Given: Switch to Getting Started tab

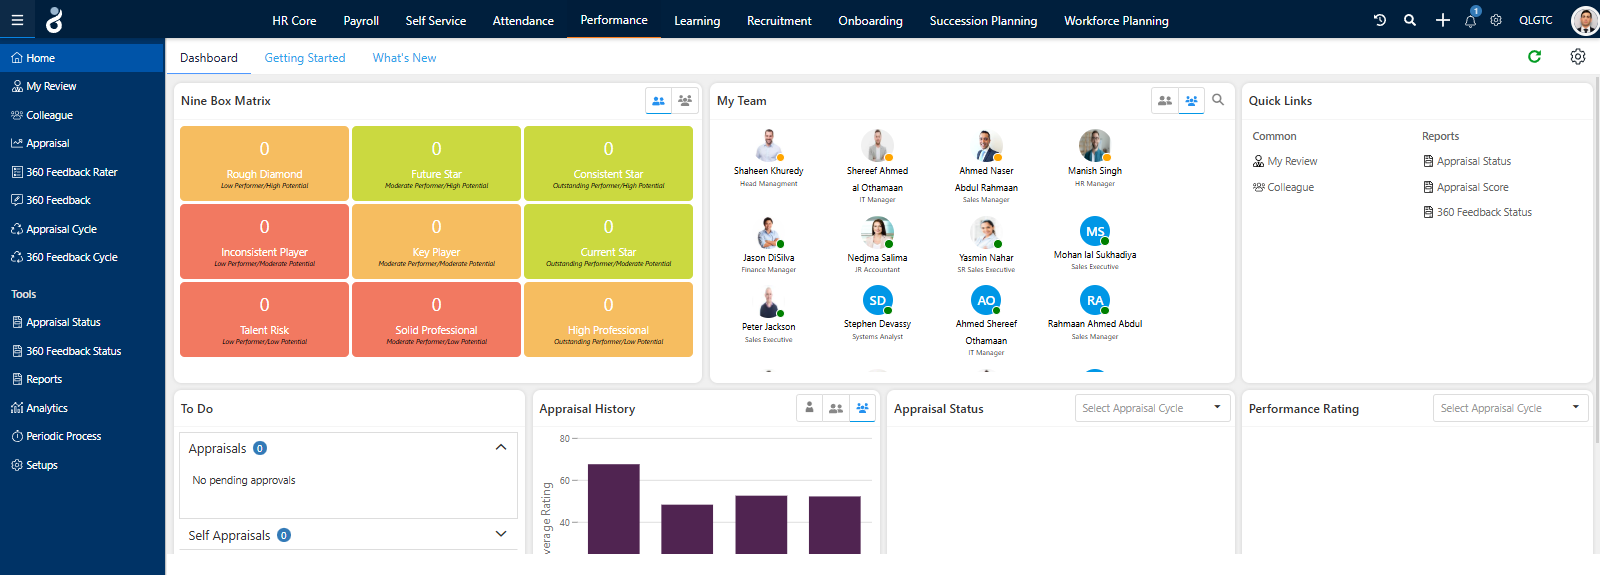Looking at the screenshot, I should pyautogui.click(x=305, y=58).
